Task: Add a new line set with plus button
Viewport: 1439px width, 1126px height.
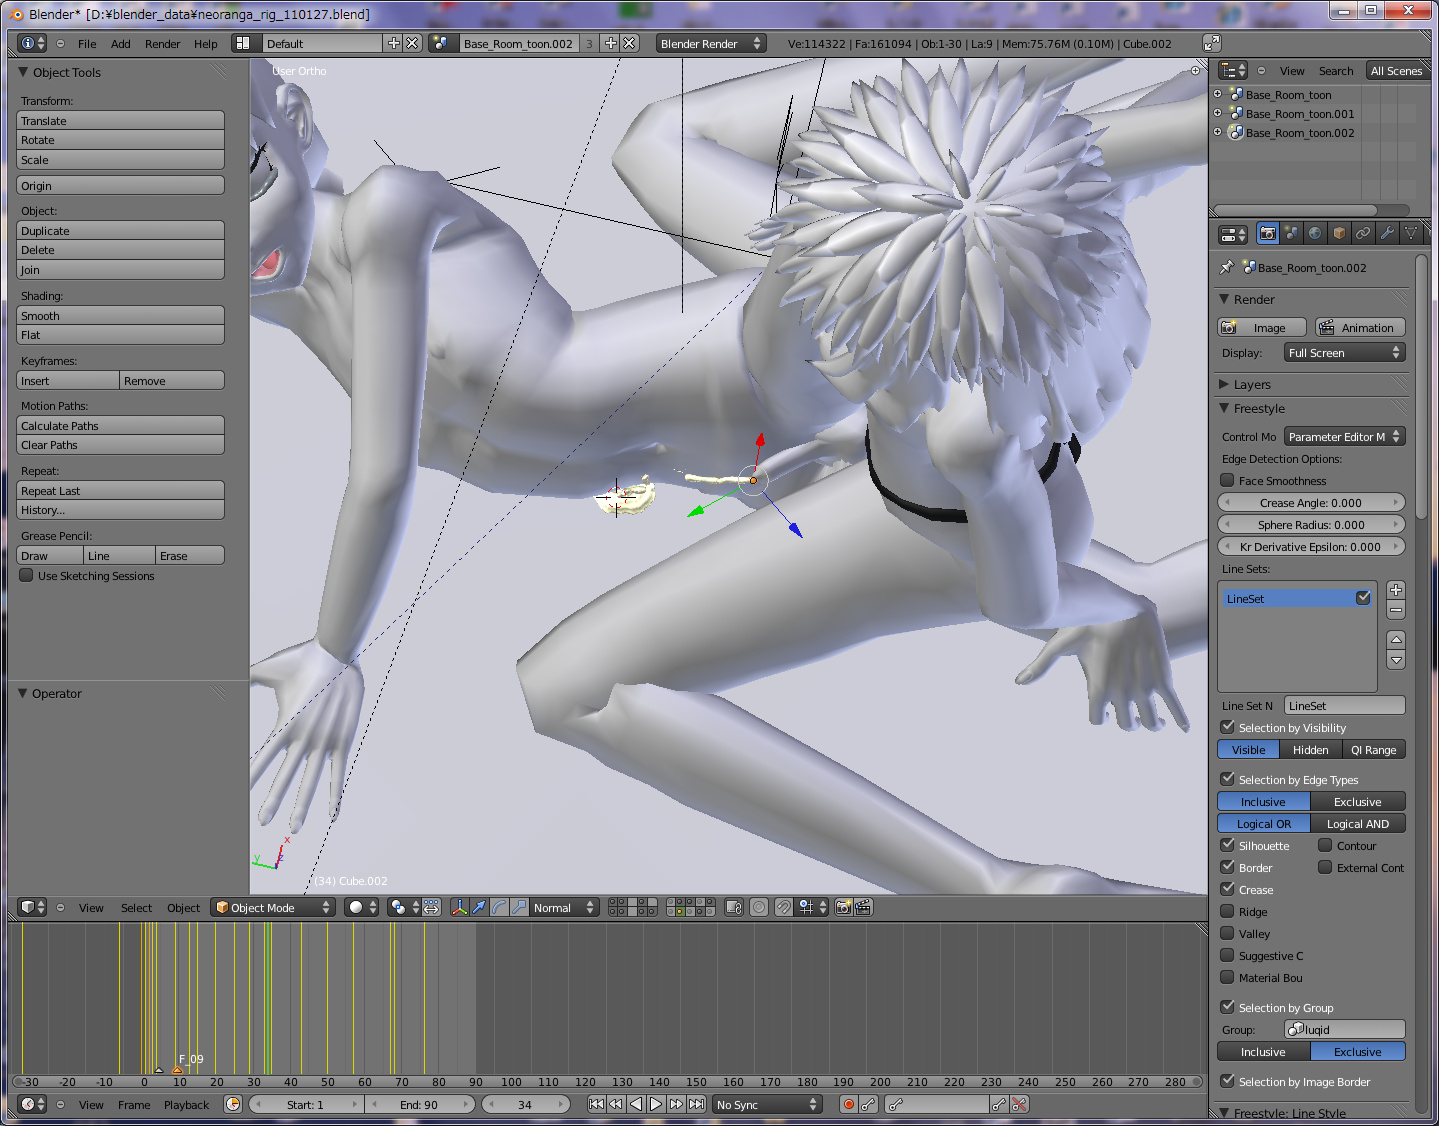Action: tap(1396, 590)
